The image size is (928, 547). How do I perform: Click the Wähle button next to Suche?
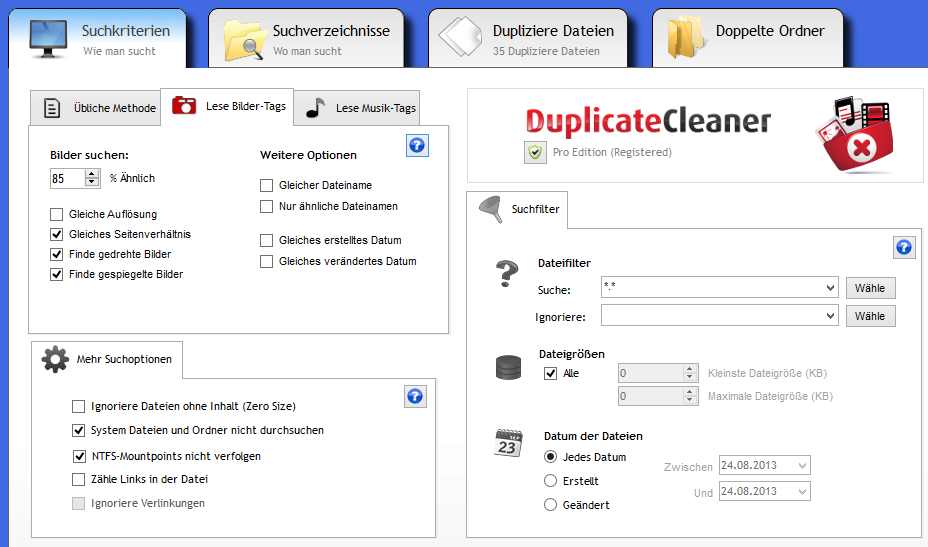(870, 289)
